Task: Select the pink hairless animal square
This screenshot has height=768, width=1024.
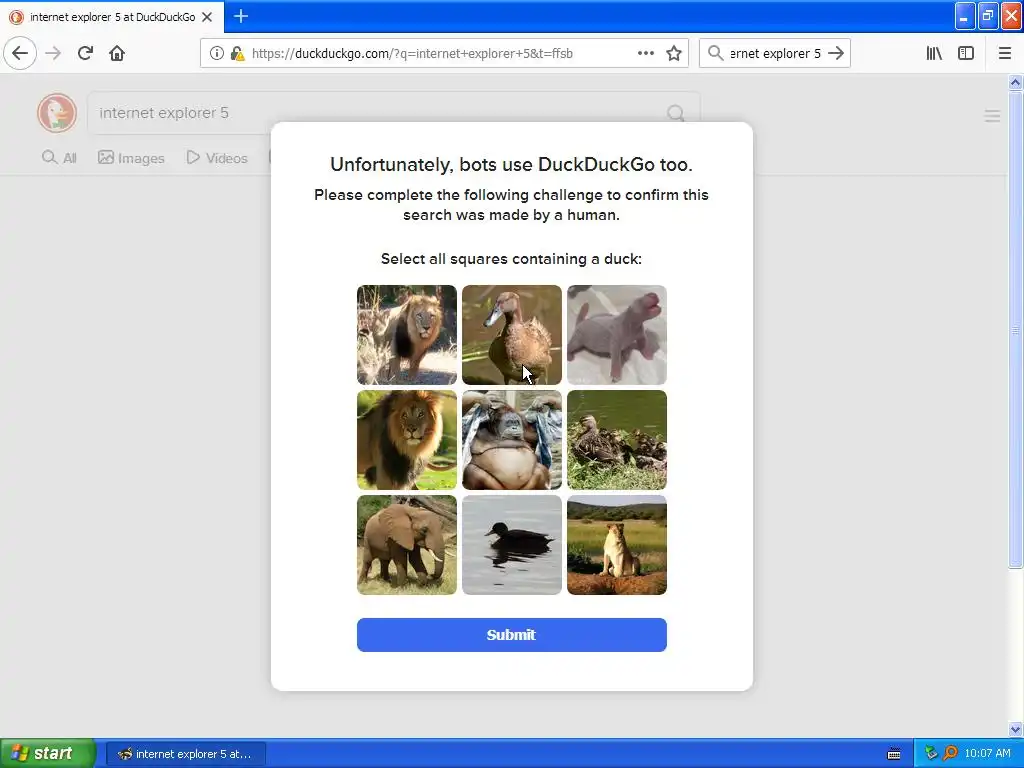Action: 617,335
